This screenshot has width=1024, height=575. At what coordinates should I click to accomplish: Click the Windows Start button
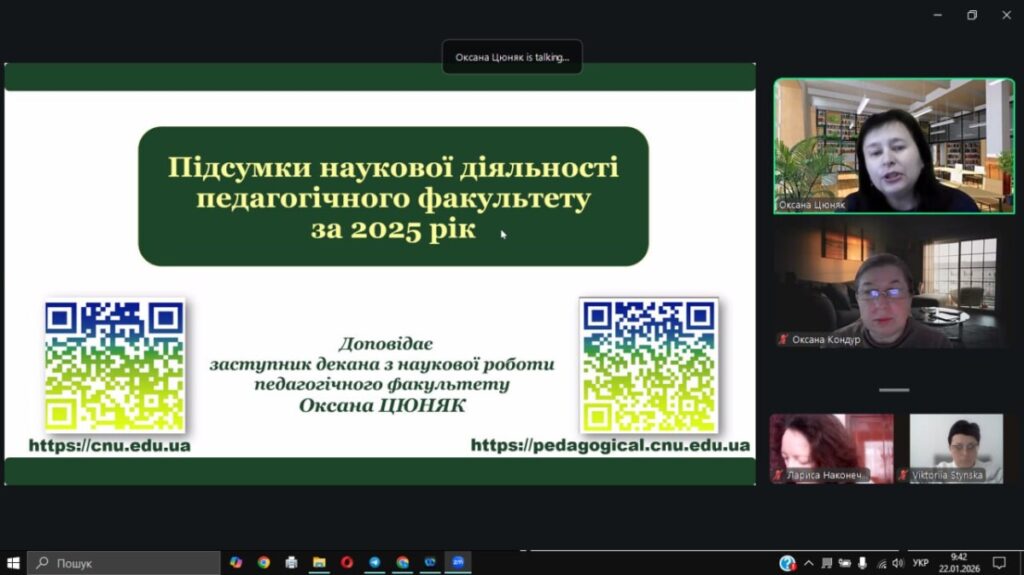[x=13, y=562]
